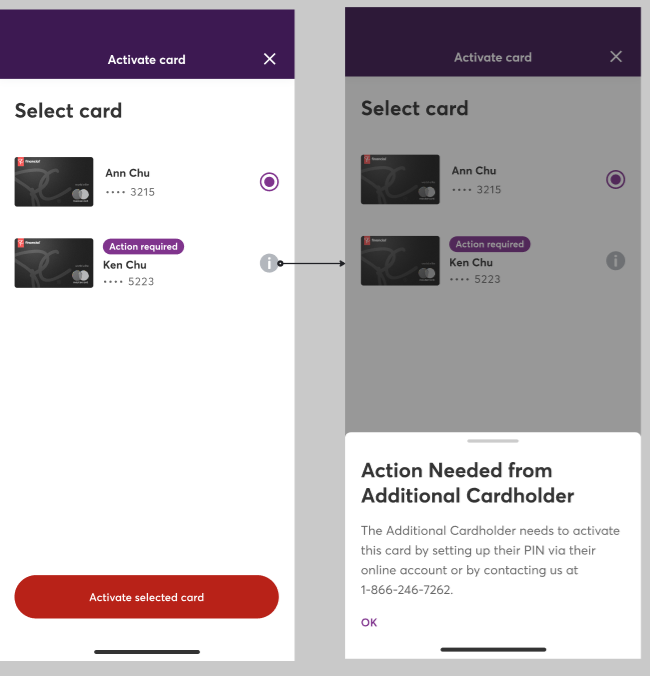Image resolution: width=650 pixels, height=676 pixels.
Task: Tap the Action required badge on the white screen
Action: (143, 247)
